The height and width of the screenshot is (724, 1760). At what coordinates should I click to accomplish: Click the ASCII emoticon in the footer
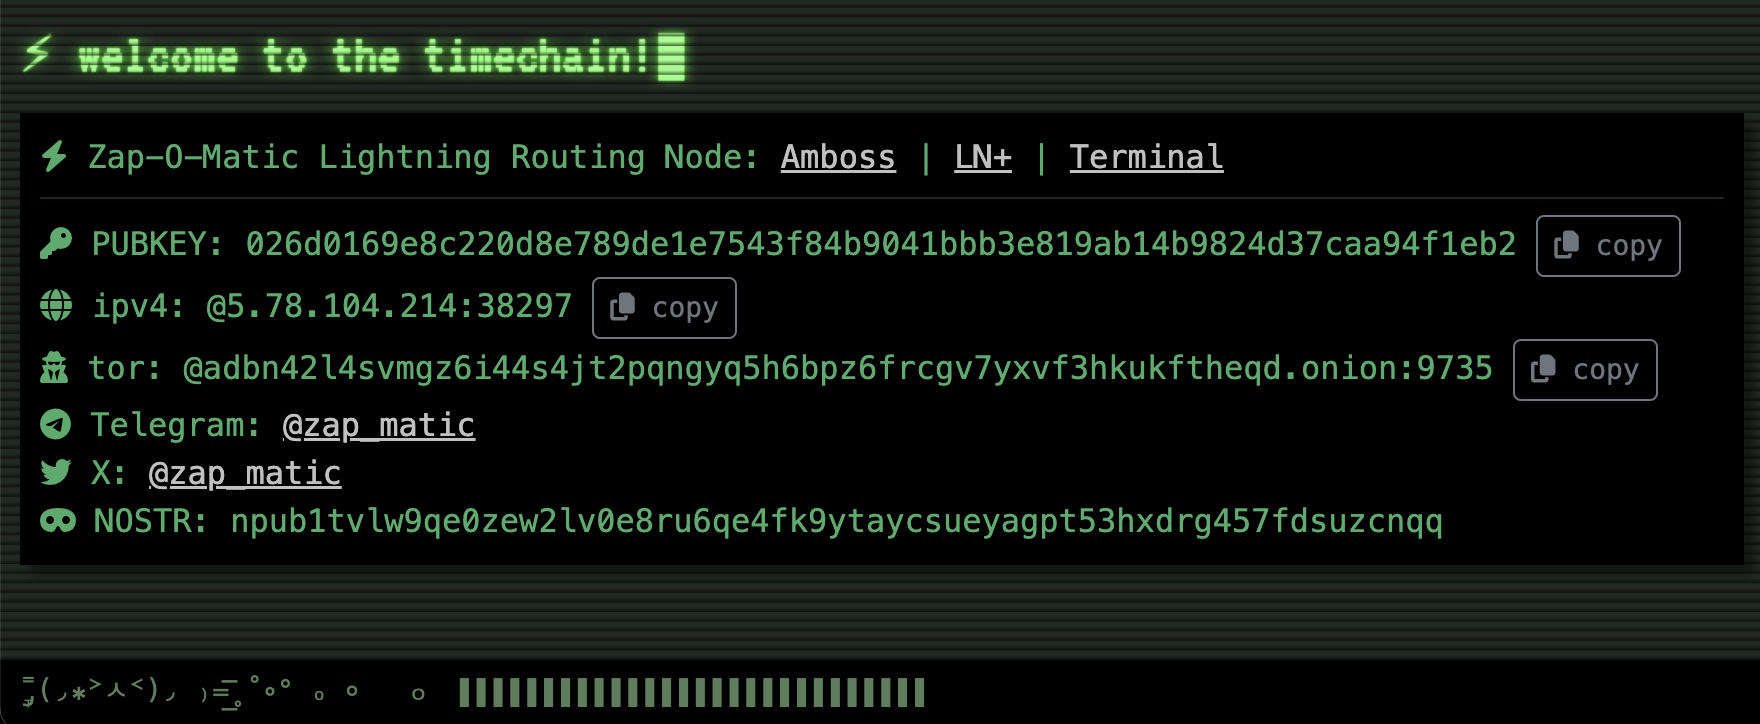coord(100,690)
